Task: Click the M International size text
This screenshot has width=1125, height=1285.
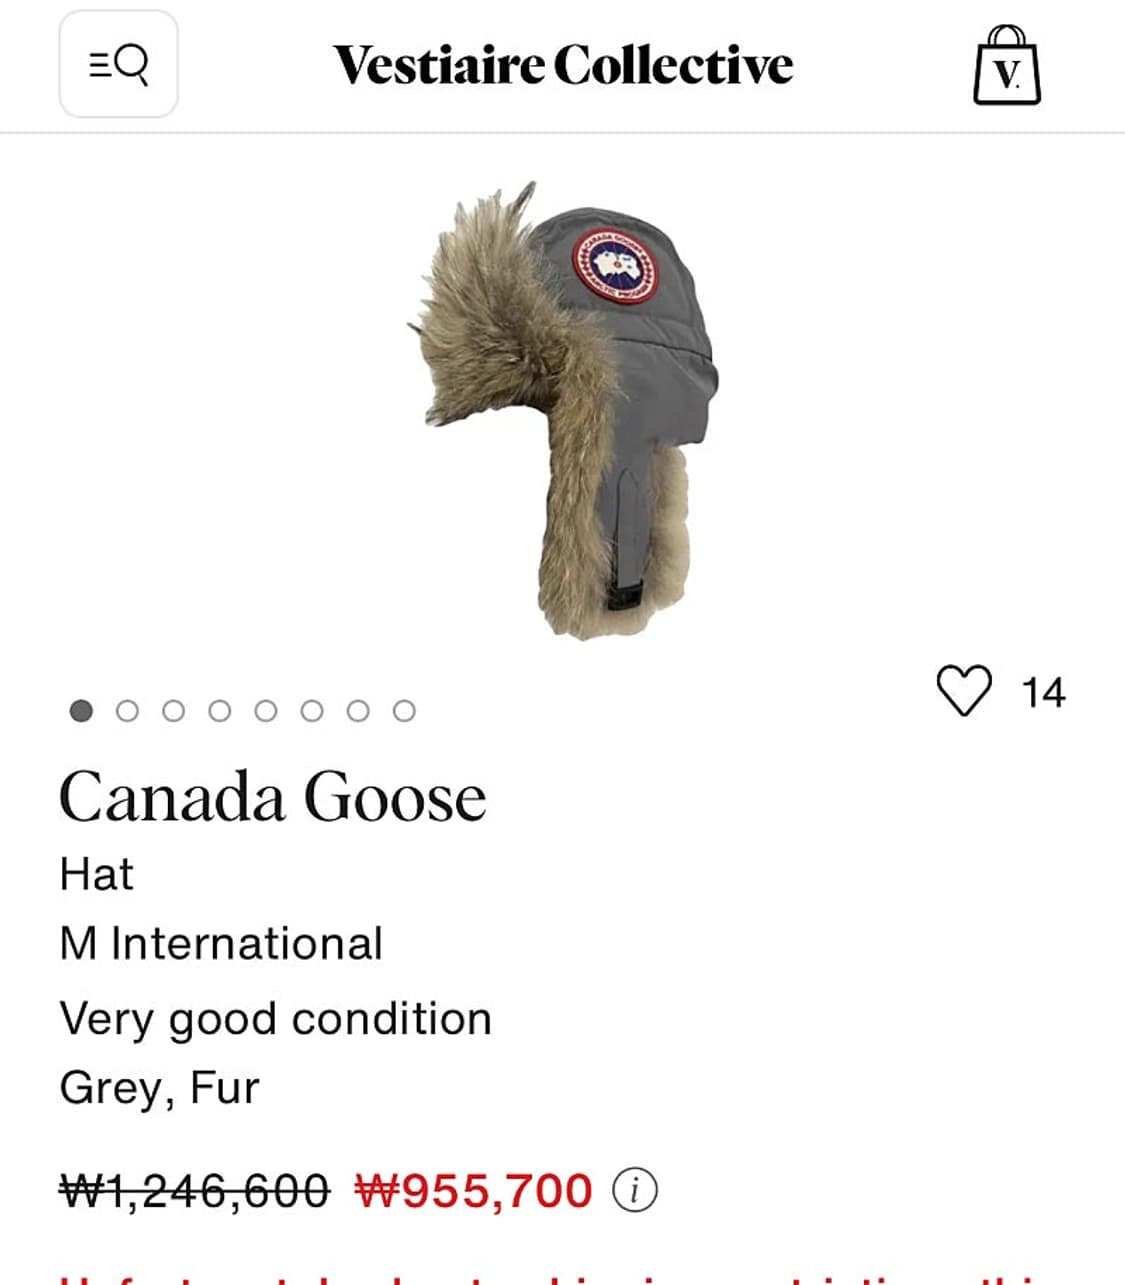Action: coord(221,944)
